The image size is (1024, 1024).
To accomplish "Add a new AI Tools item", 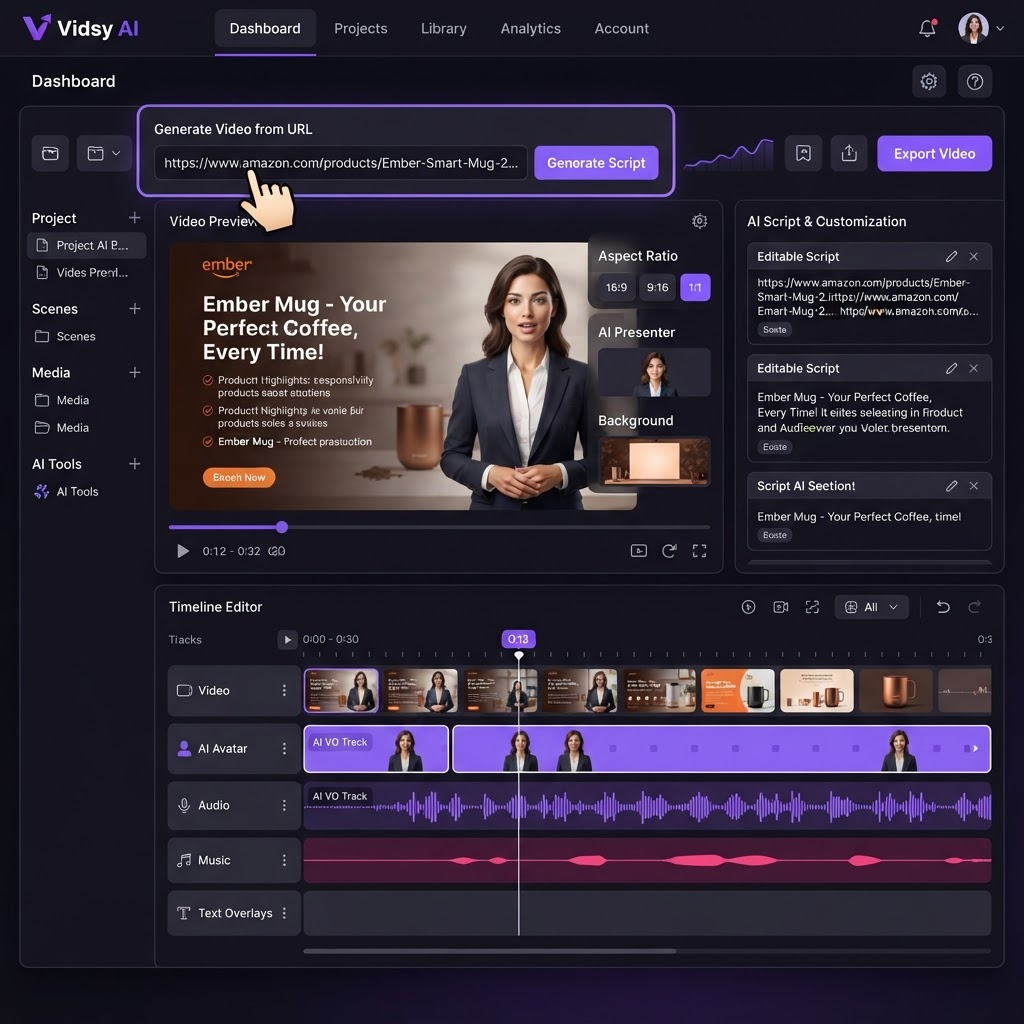I will tap(135, 464).
